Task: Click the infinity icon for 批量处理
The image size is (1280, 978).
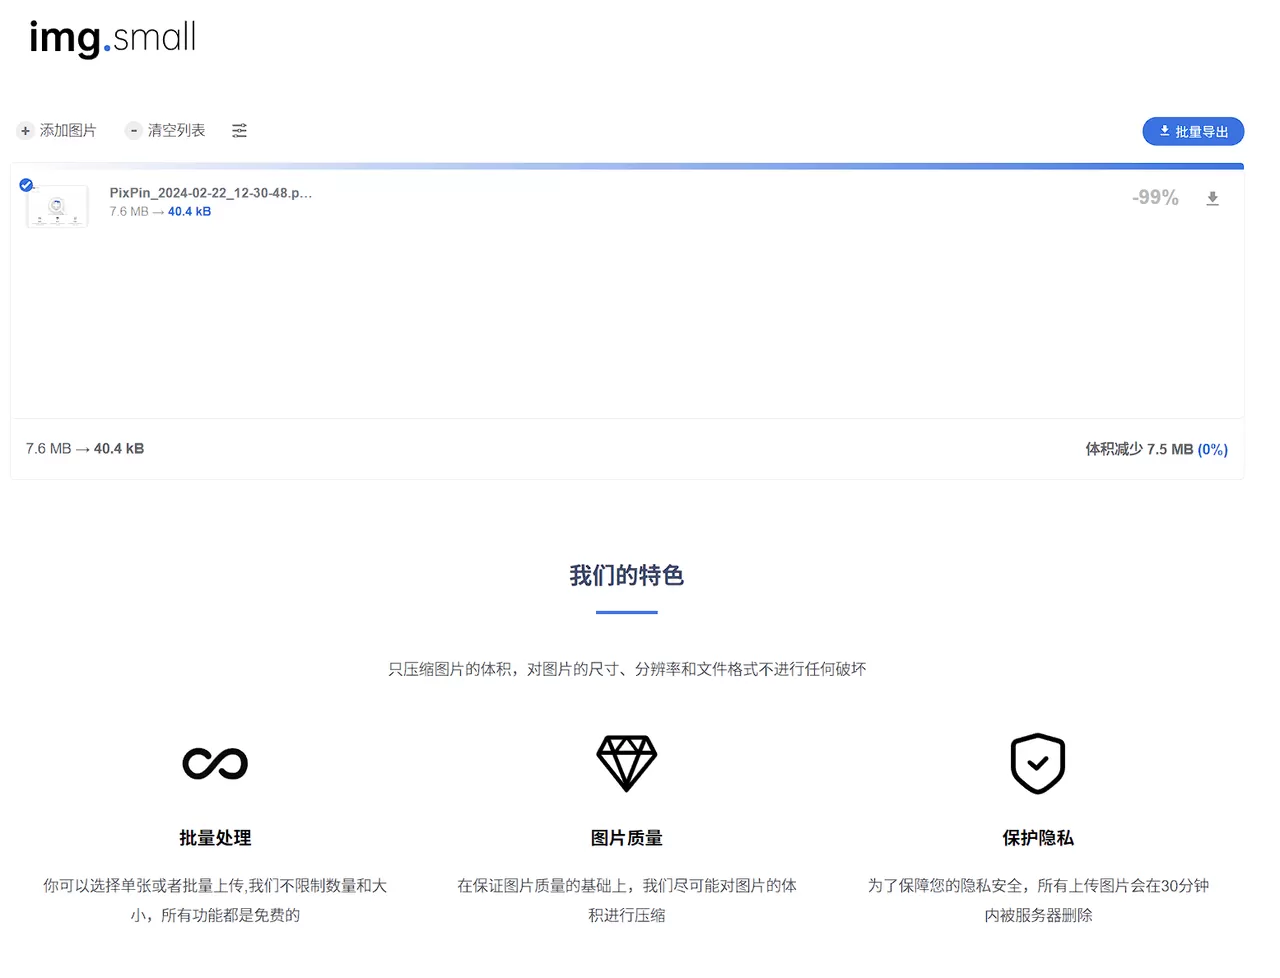Action: 215,763
